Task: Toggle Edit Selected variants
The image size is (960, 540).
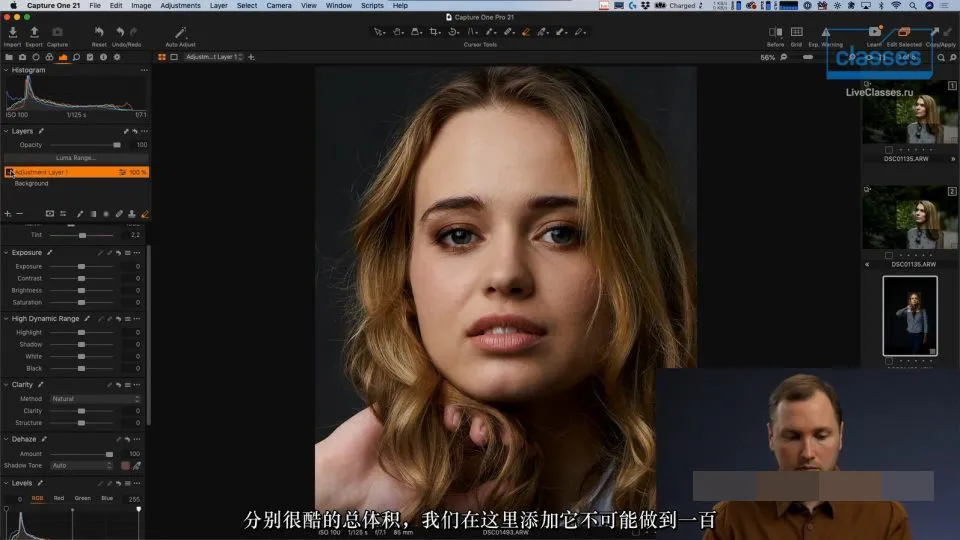Action: click(x=904, y=32)
